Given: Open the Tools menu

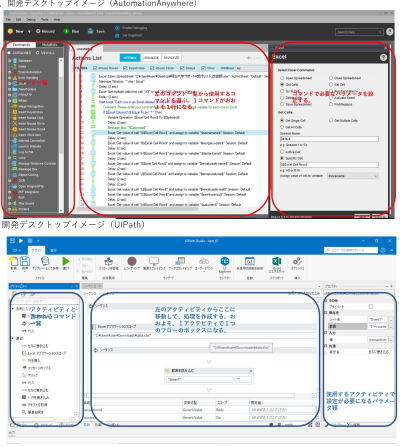Looking at the screenshot, I should (x=45, y=20).
